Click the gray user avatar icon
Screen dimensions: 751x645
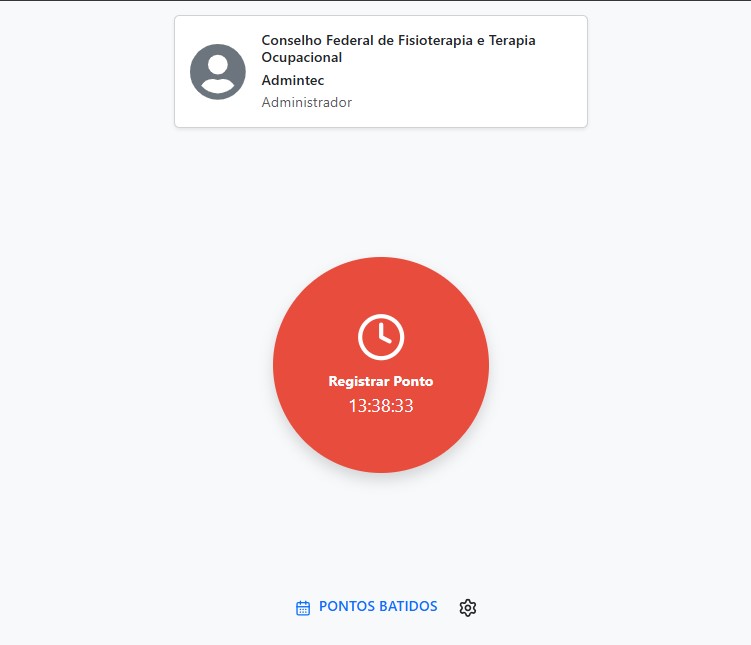(x=218, y=72)
